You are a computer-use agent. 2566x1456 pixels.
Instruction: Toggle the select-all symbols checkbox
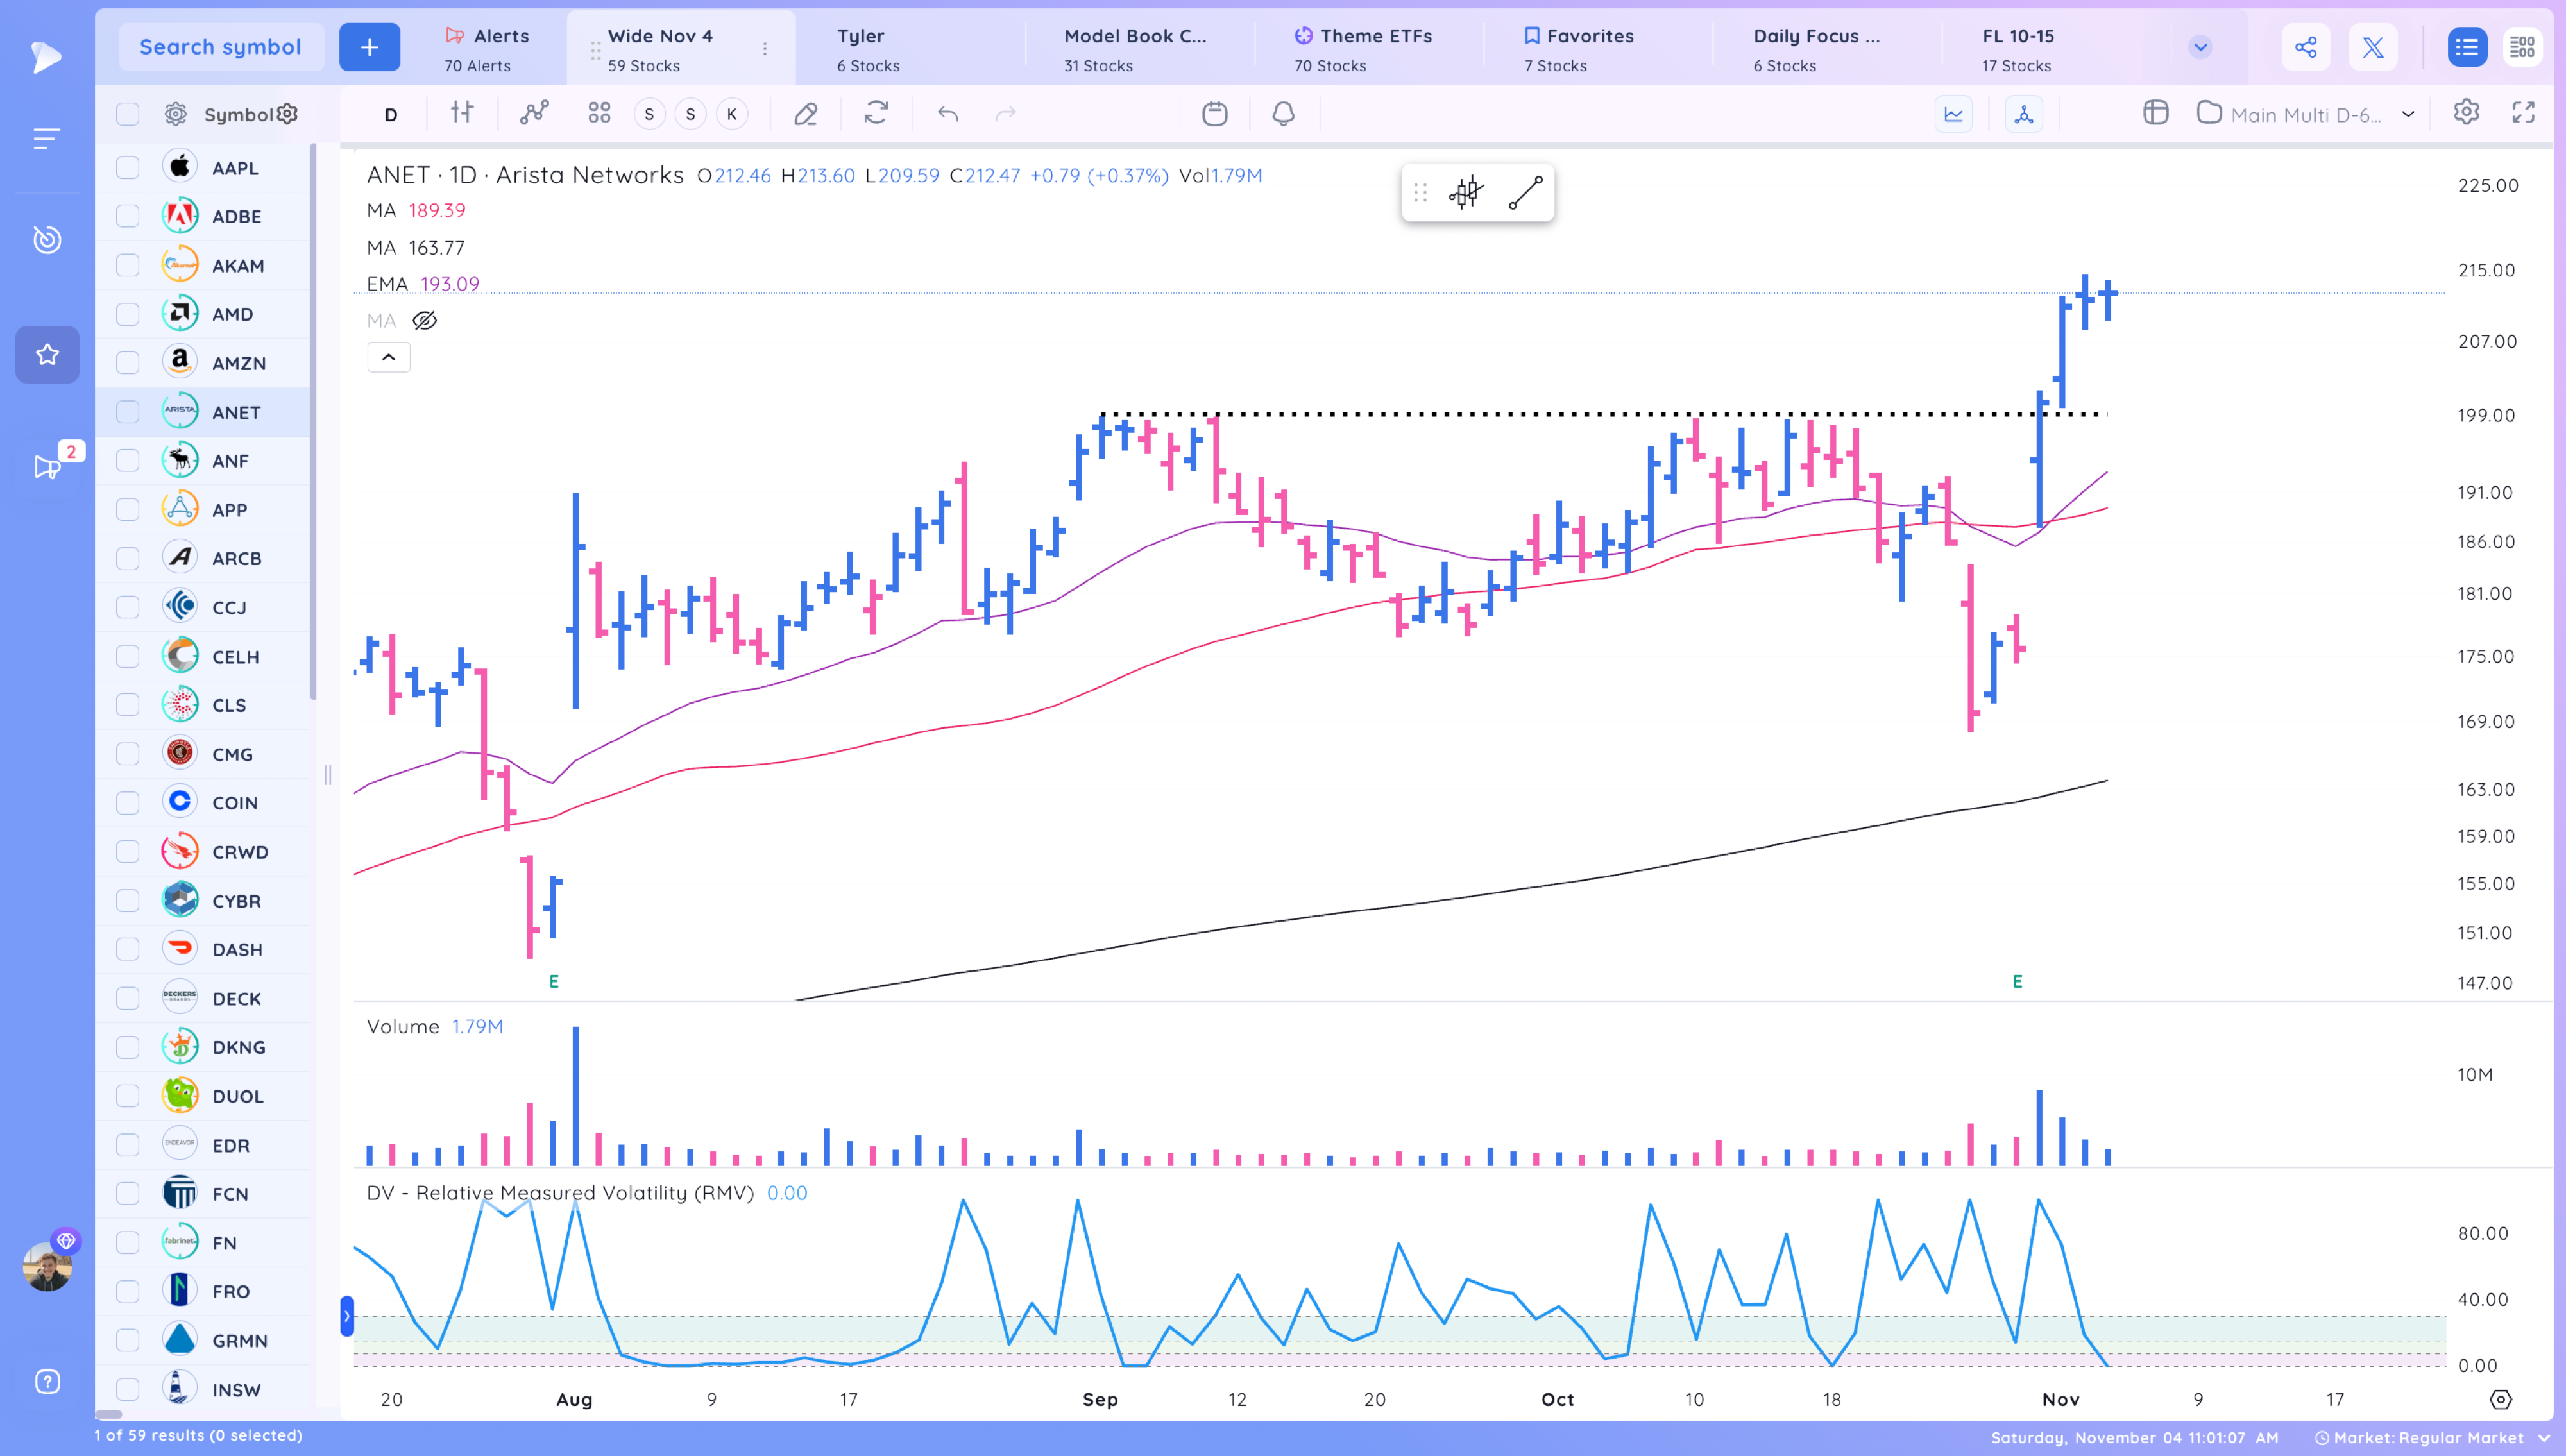pos(127,114)
